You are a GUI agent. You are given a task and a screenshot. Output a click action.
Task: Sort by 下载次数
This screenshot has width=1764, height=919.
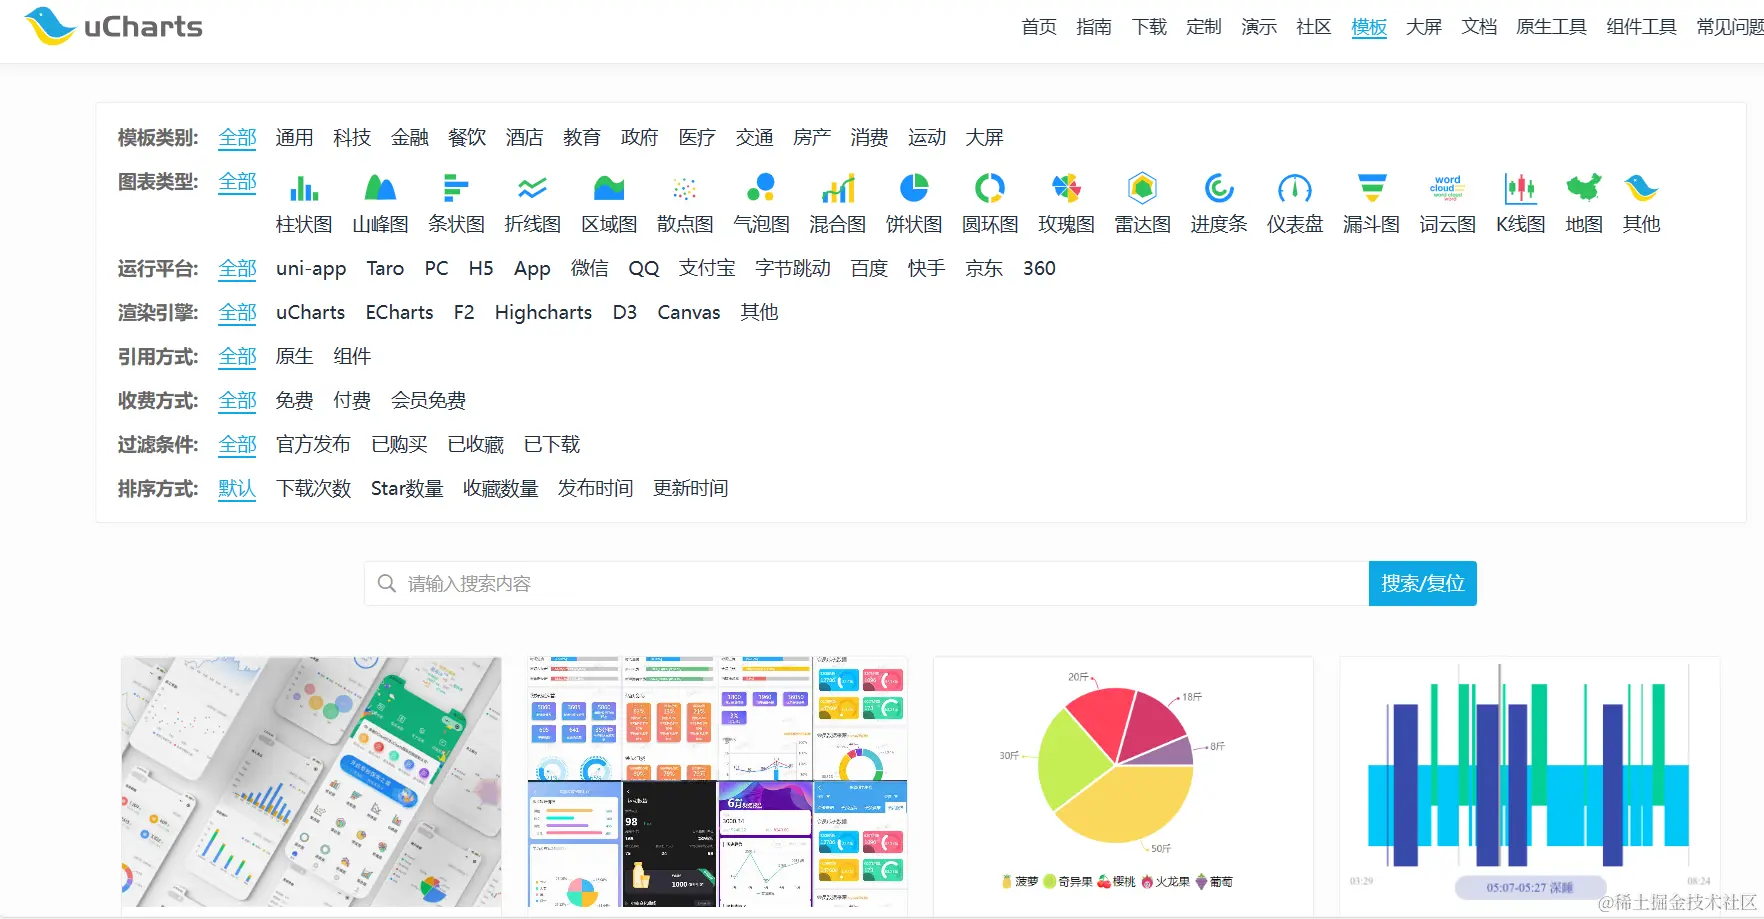(314, 488)
